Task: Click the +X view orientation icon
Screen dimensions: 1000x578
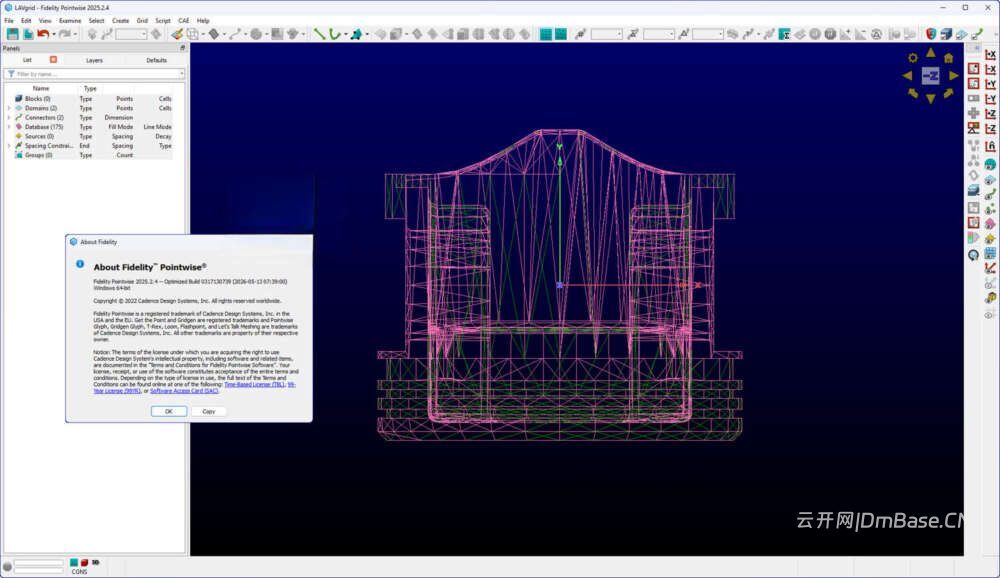Action: [990, 54]
